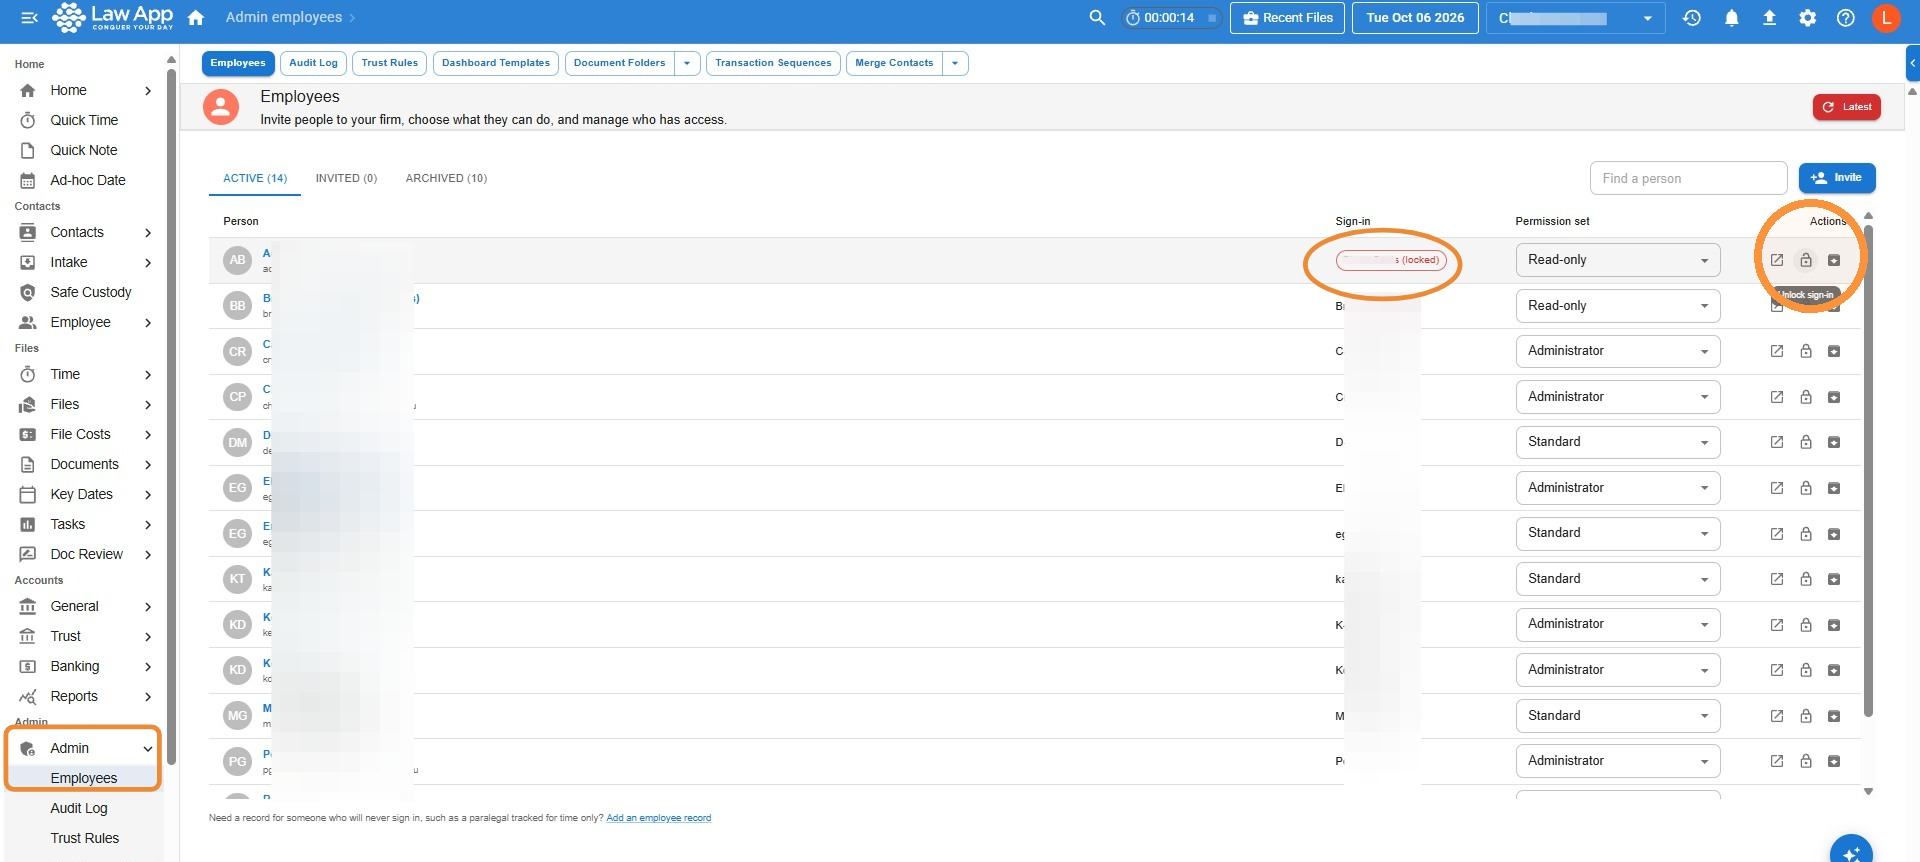Screen dimensions: 1920x862
Task: Open permission set dropdown for PG row
Action: (1618, 761)
